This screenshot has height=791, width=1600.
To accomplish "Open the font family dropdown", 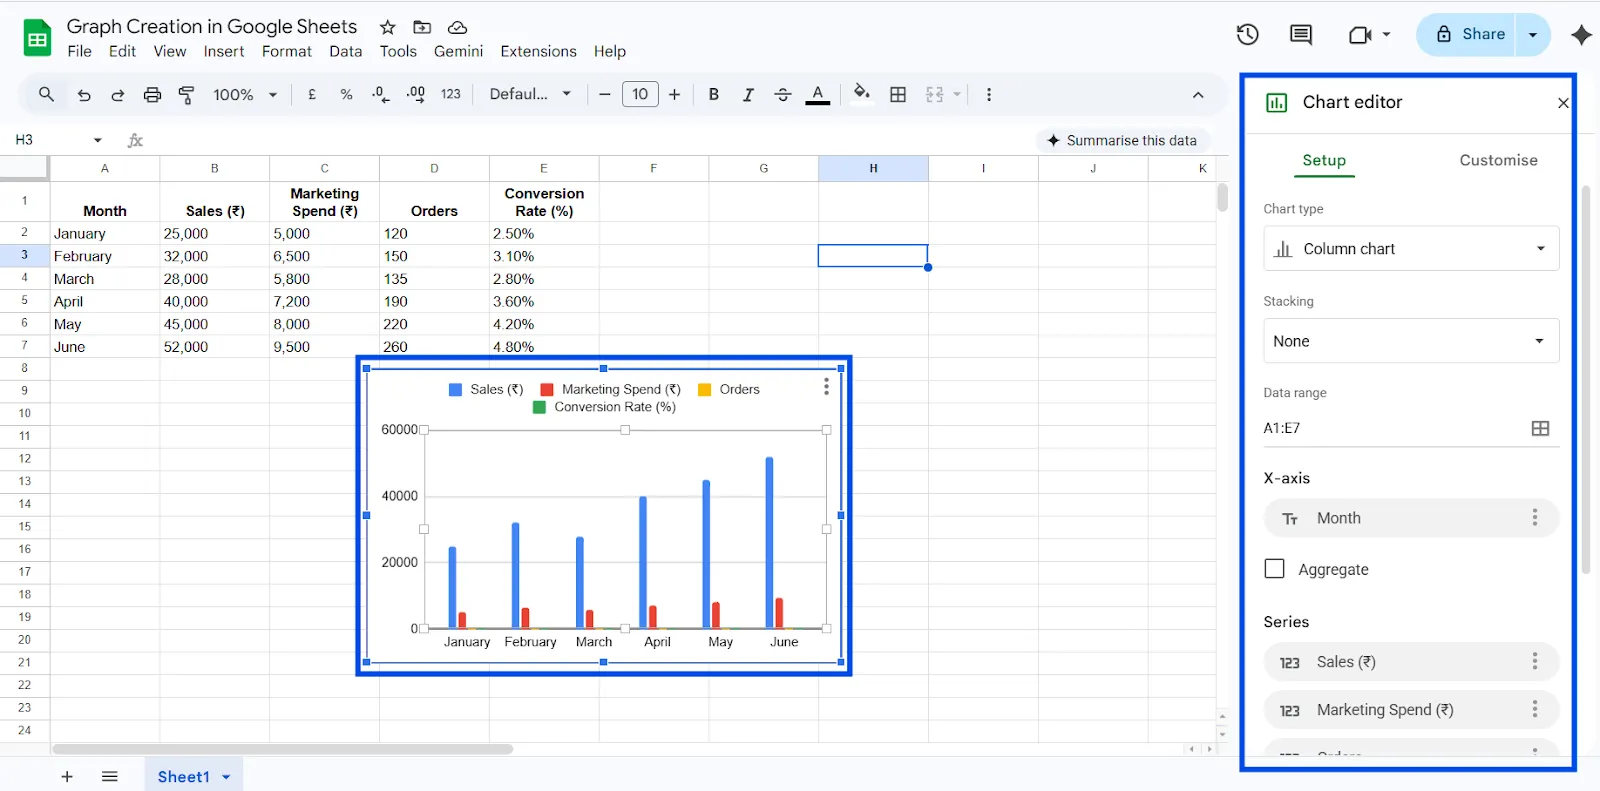I will click(530, 94).
